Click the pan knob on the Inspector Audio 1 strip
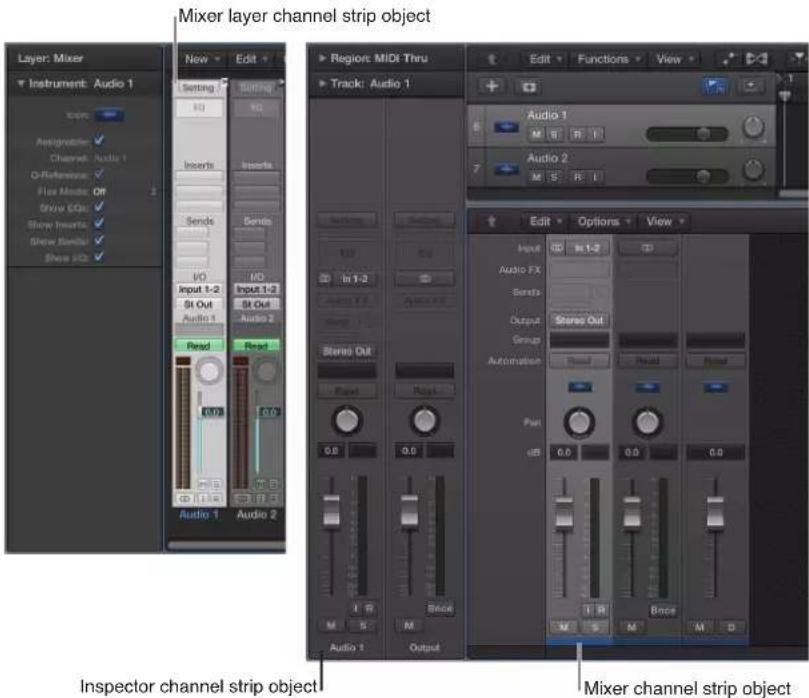809x698 pixels. coord(347,420)
